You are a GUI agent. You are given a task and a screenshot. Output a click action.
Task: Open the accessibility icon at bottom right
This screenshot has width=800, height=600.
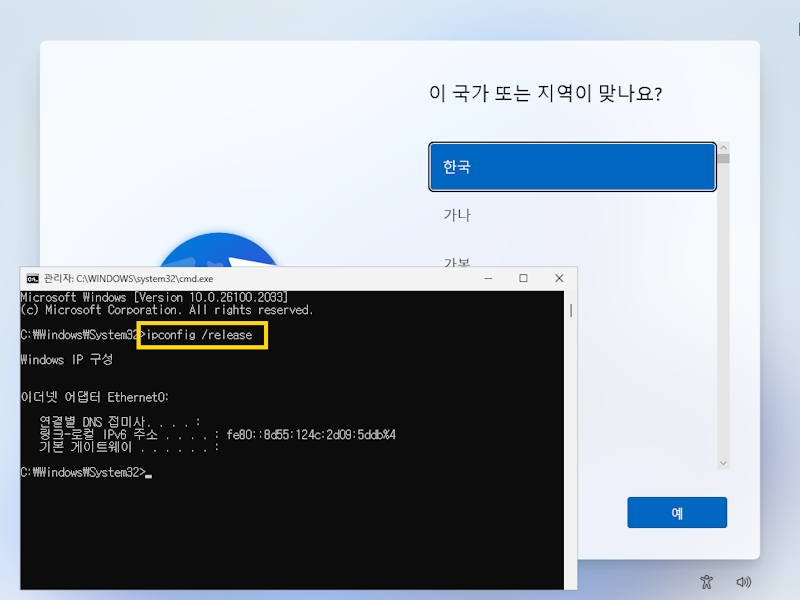(706, 582)
